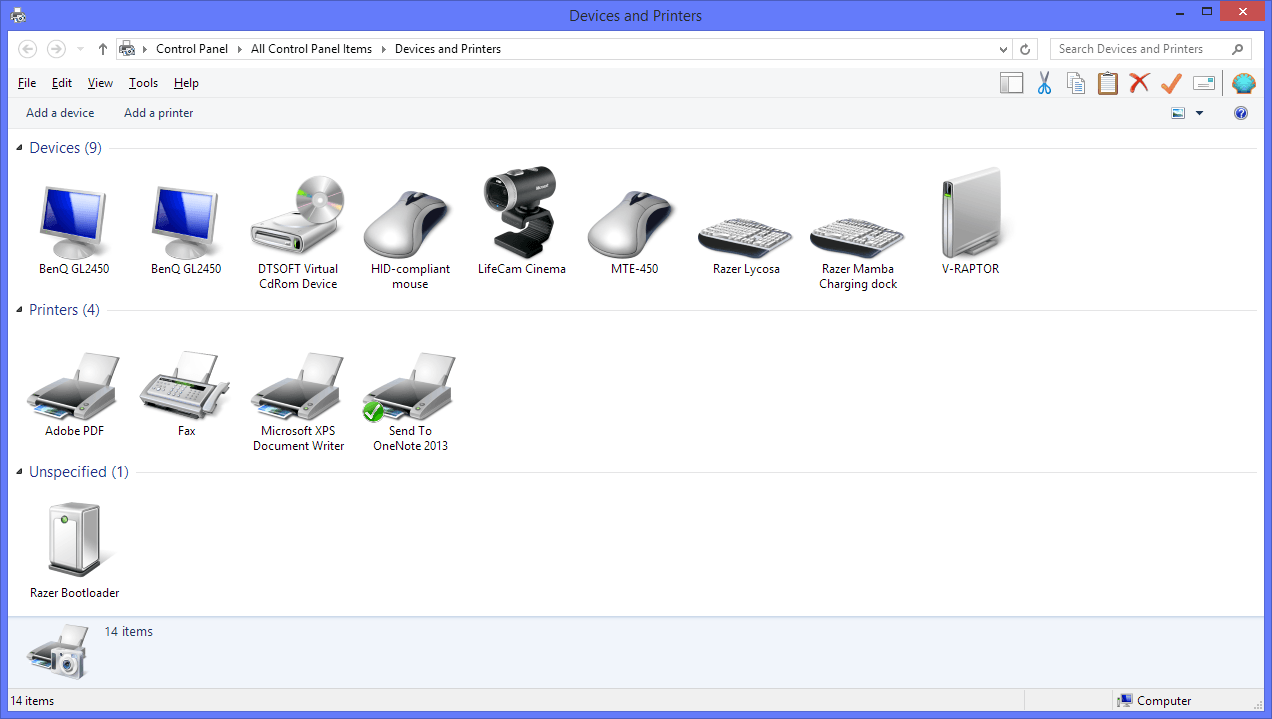Screen dimensions: 1272x719
Task: Click Add a printer
Action: click(x=158, y=113)
